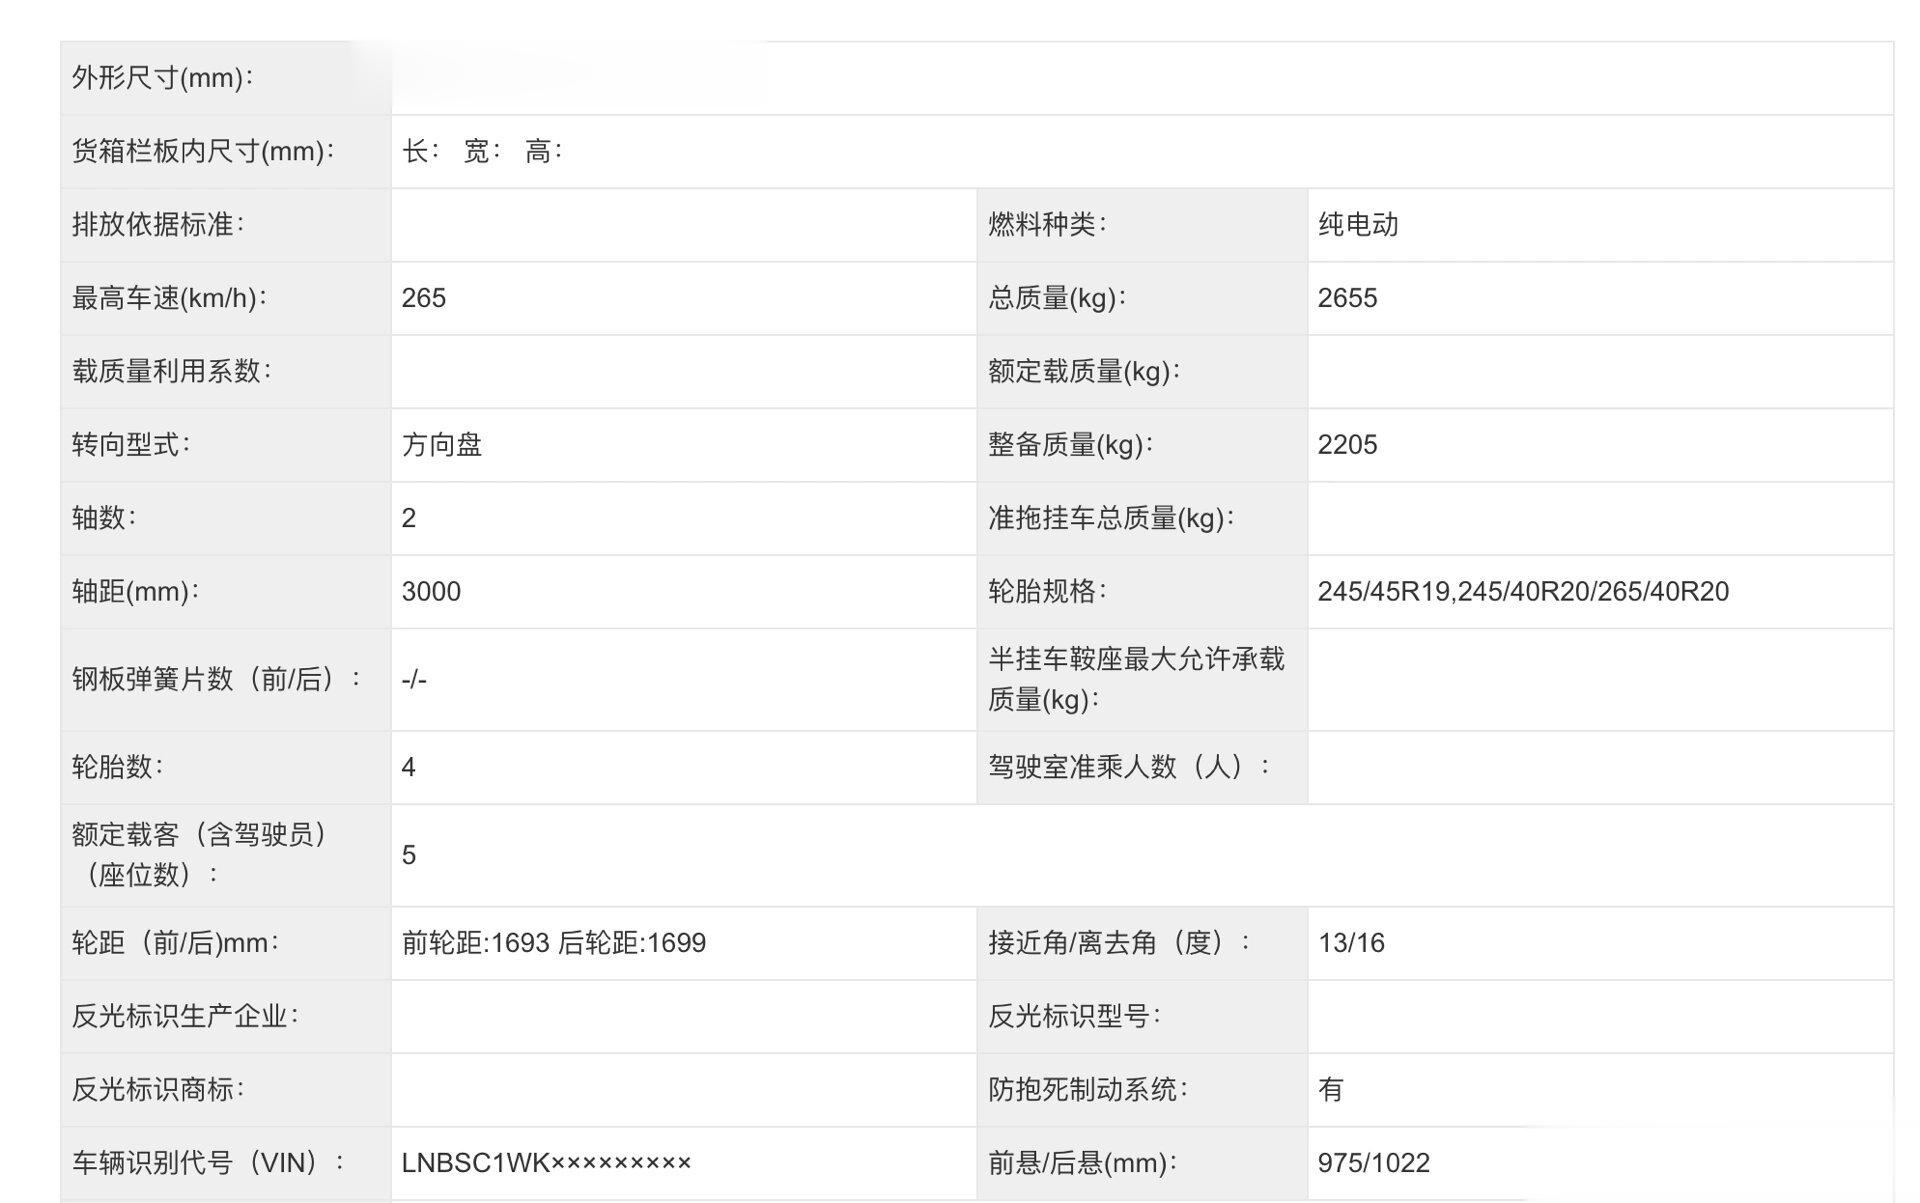1920x1203 pixels.
Task: Click the 整备质量(kg) label
Action: click(x=1071, y=444)
